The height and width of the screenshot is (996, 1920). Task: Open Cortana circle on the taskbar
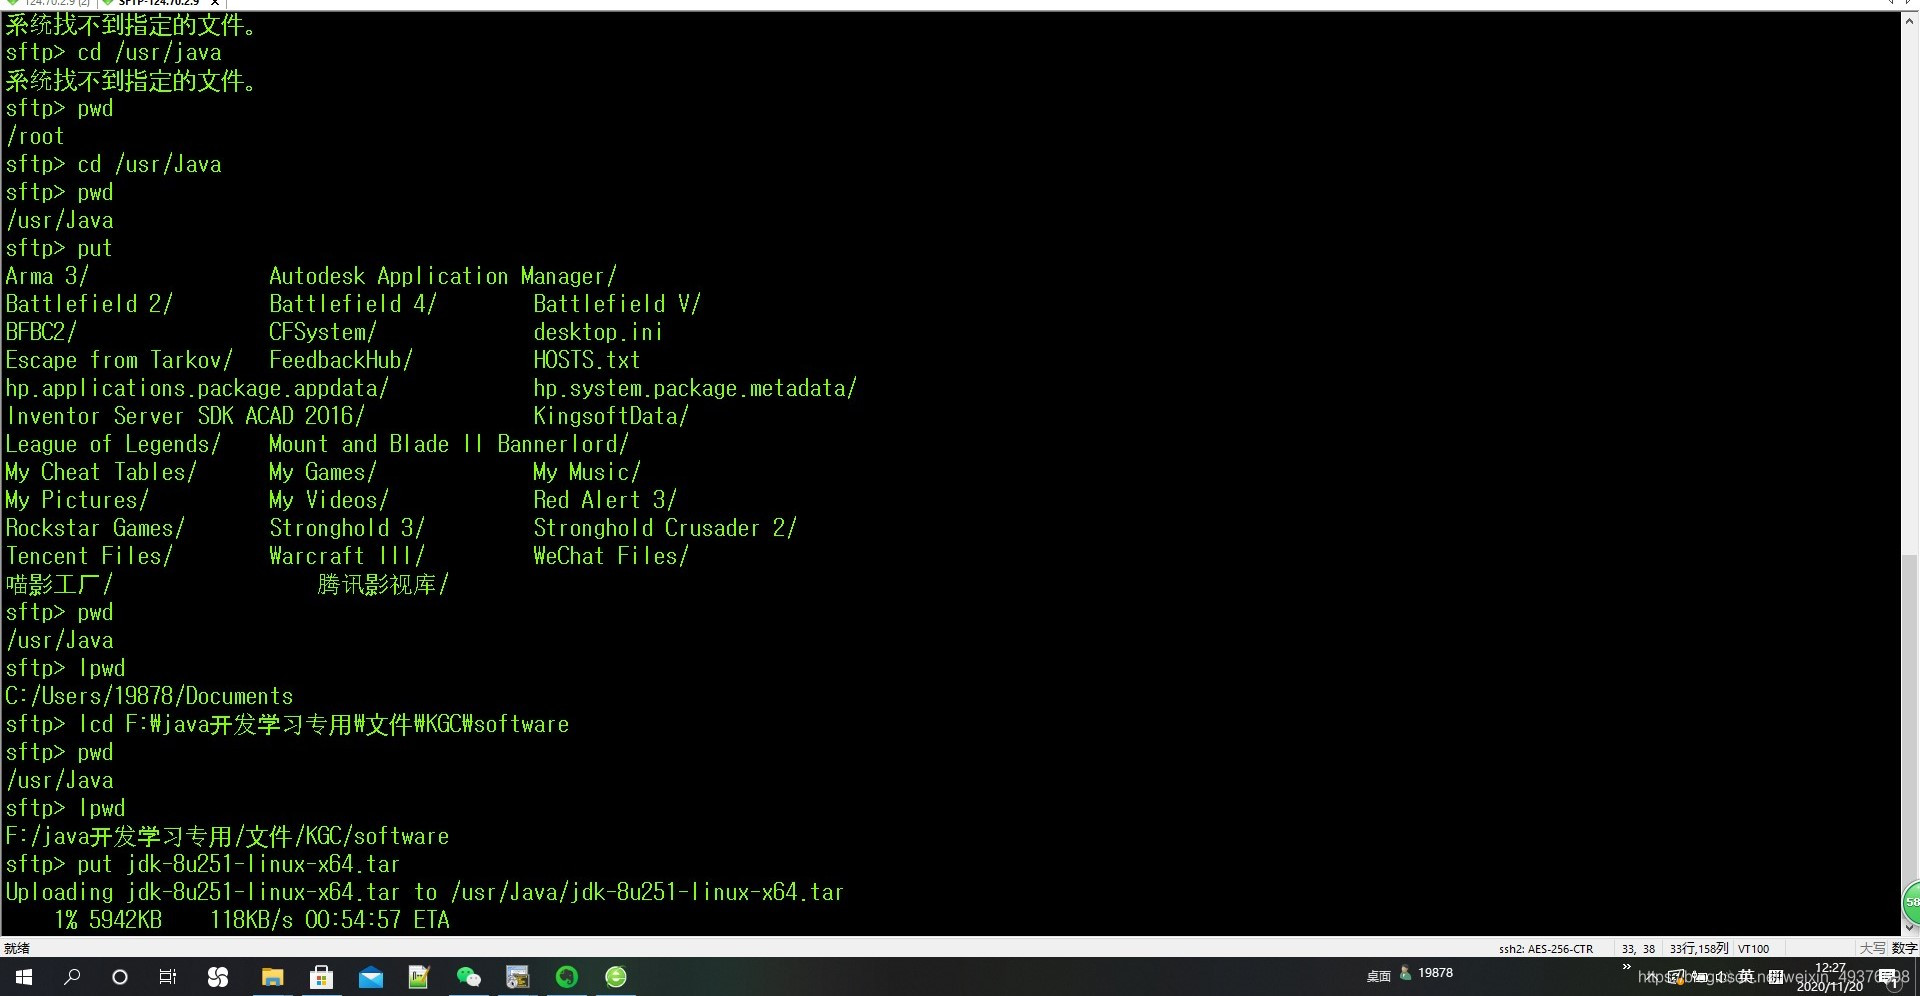(x=120, y=977)
